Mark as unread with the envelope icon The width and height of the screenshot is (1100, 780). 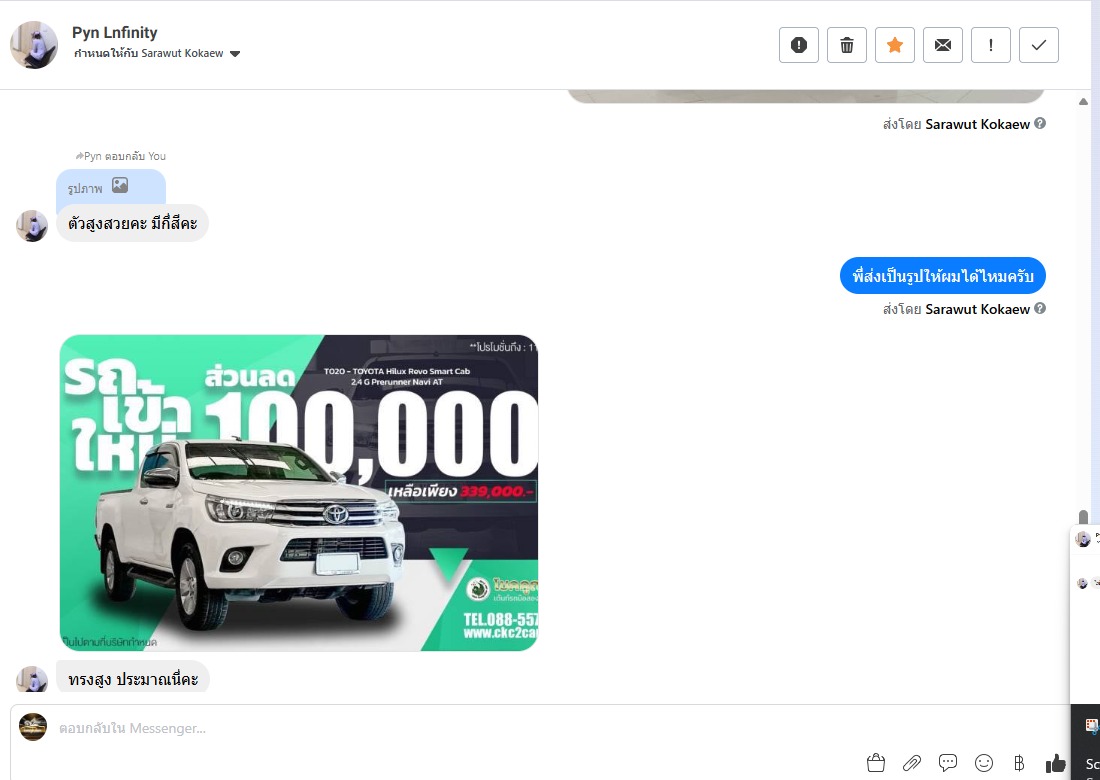(x=943, y=45)
